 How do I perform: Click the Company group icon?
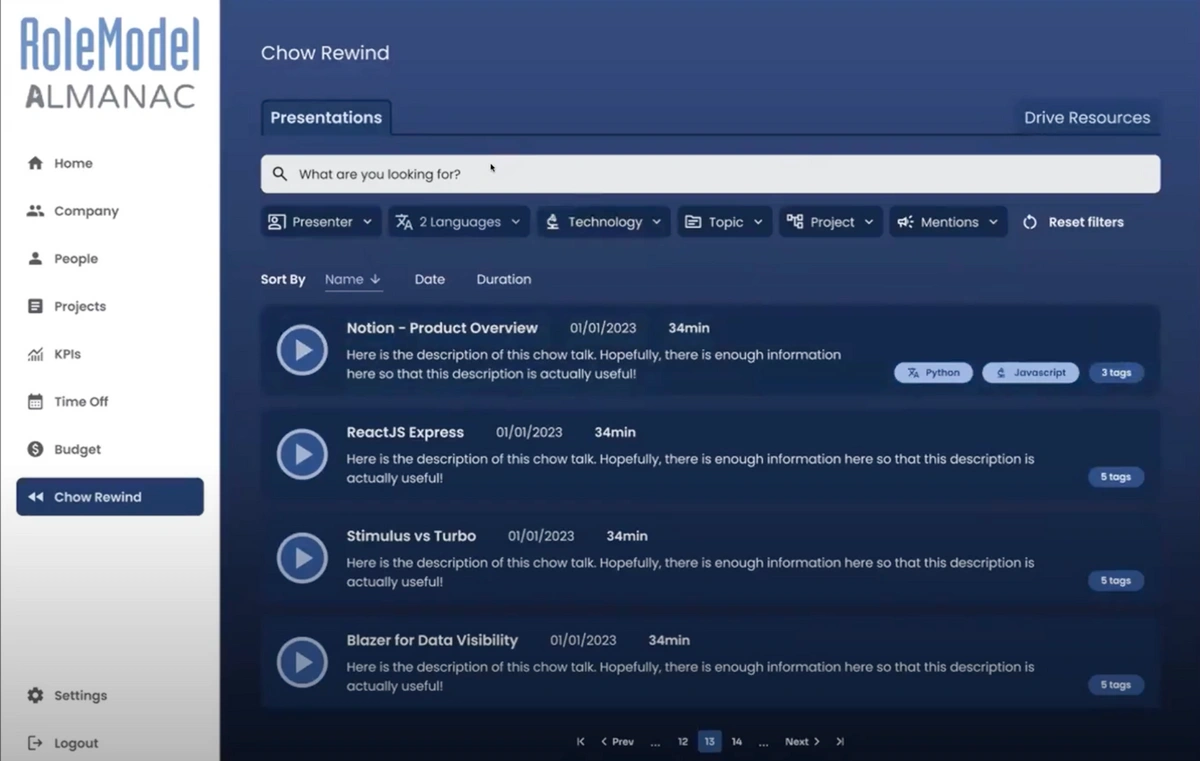35,211
